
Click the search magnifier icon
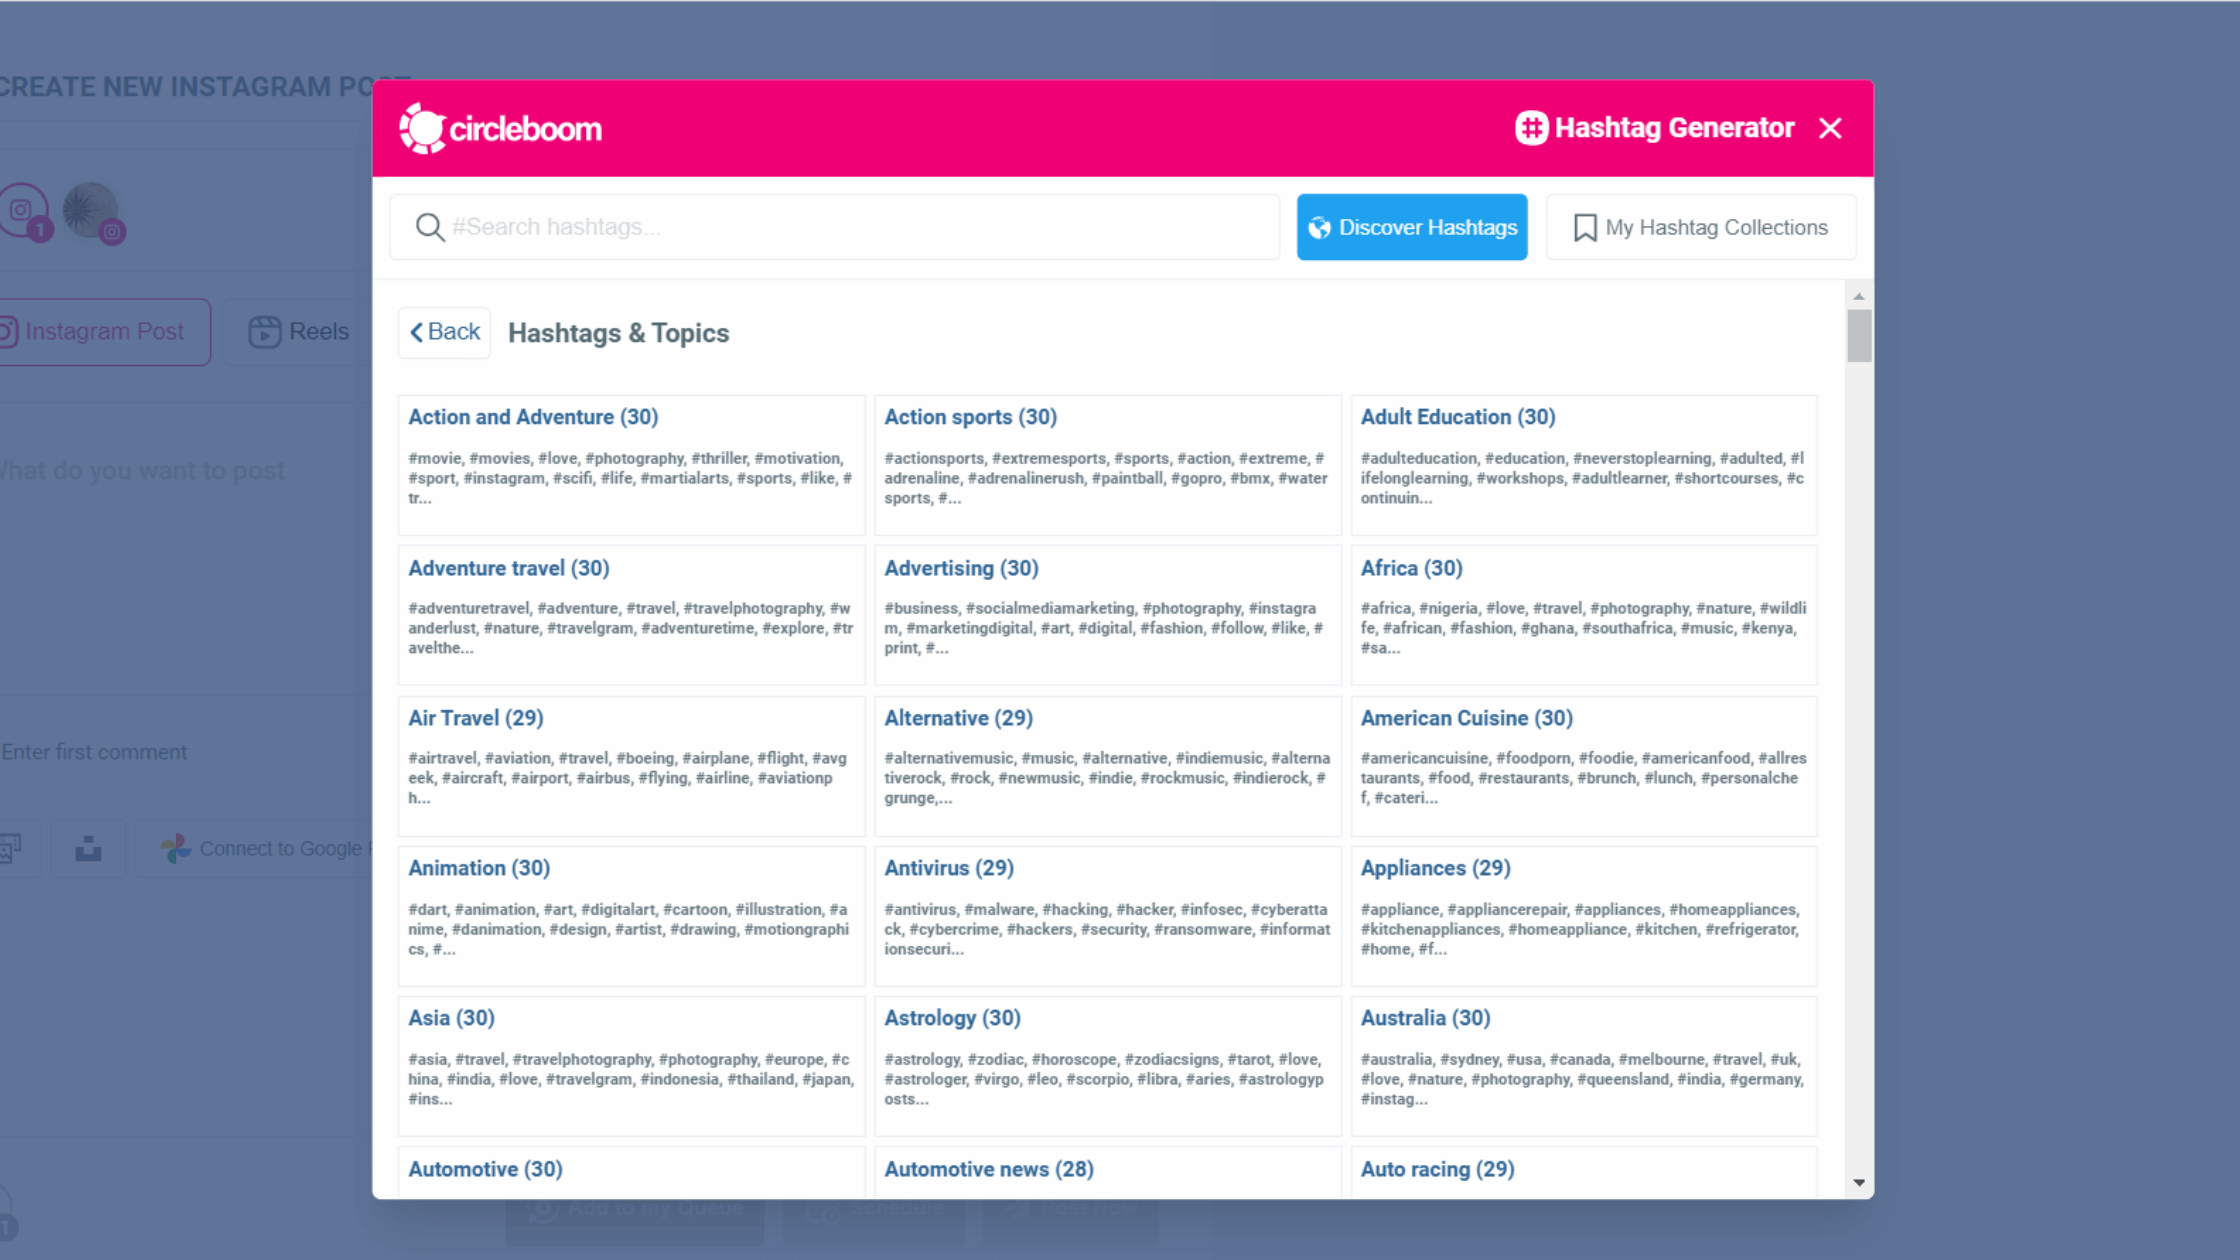click(431, 228)
